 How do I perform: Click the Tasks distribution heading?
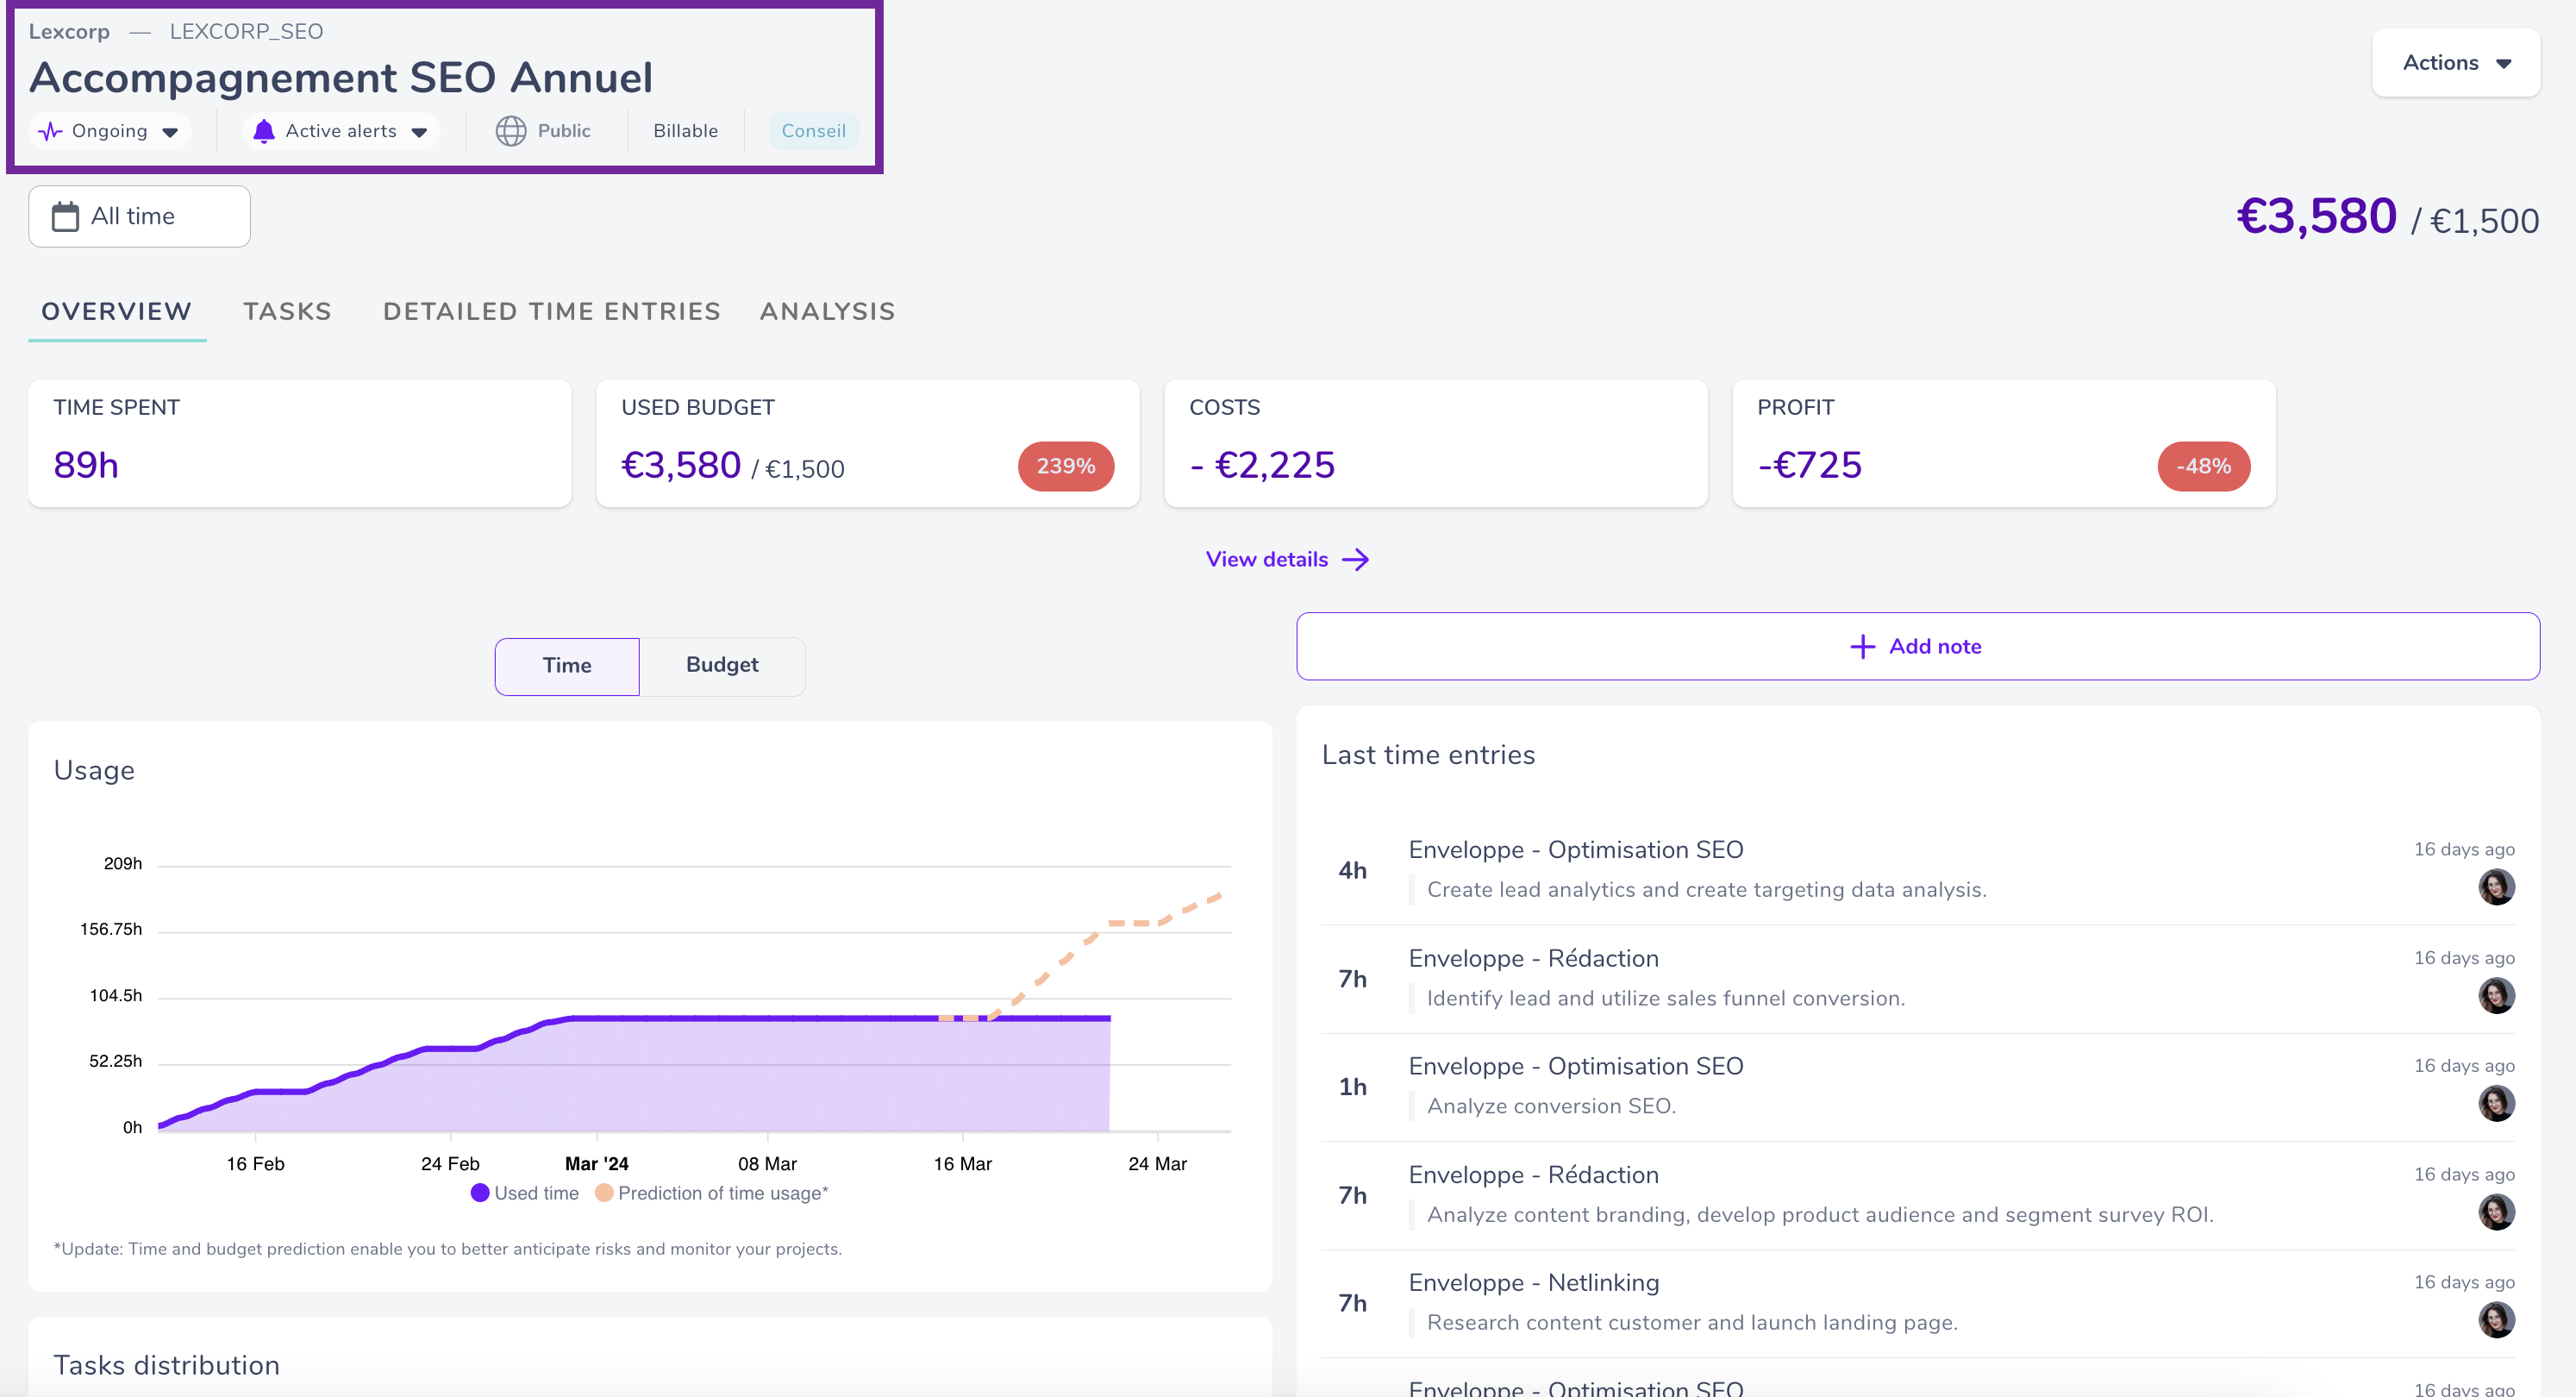click(x=166, y=1365)
